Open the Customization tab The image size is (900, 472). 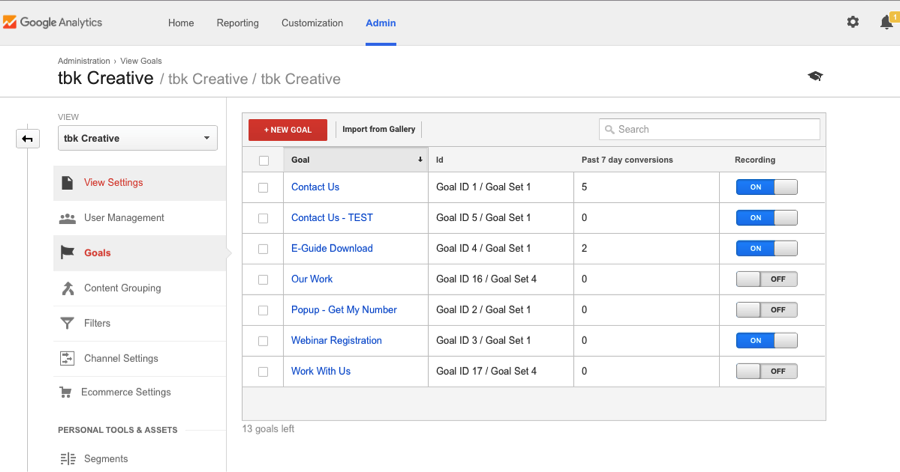pyautogui.click(x=312, y=23)
